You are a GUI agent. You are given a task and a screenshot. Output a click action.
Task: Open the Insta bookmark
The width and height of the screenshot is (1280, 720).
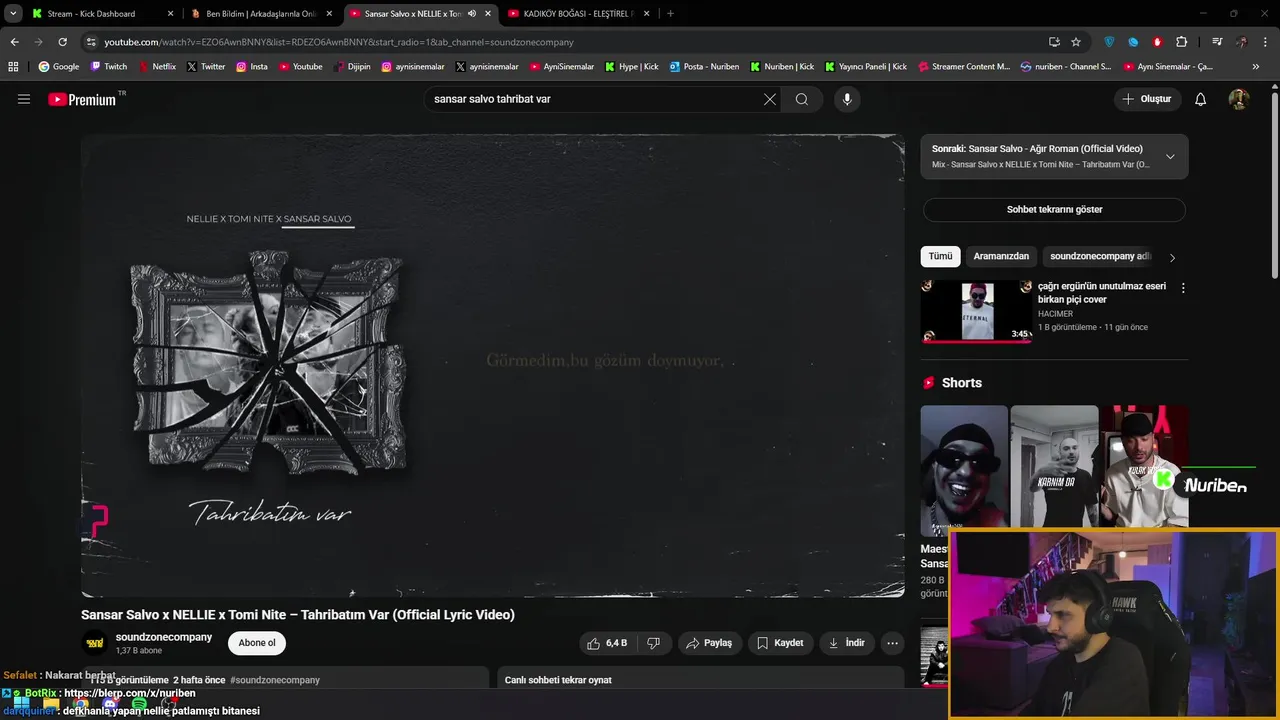pos(251,67)
